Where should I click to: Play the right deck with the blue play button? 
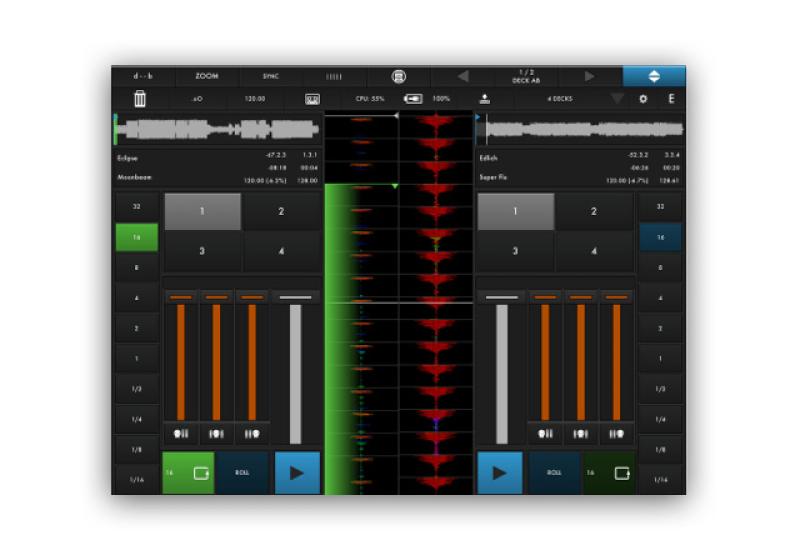tap(499, 473)
